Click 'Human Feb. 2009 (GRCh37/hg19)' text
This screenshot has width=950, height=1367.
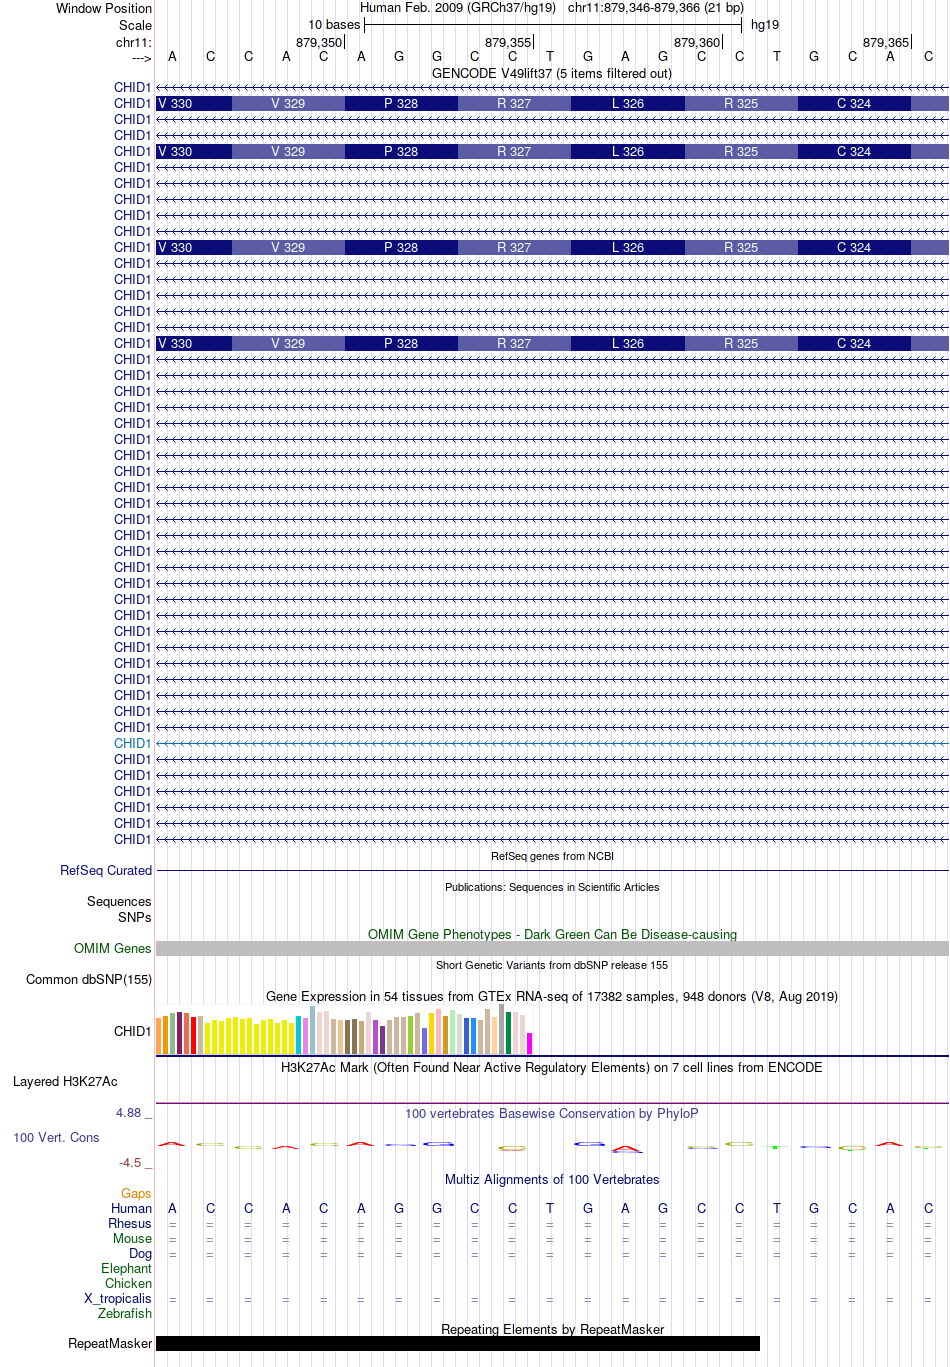click(x=458, y=8)
